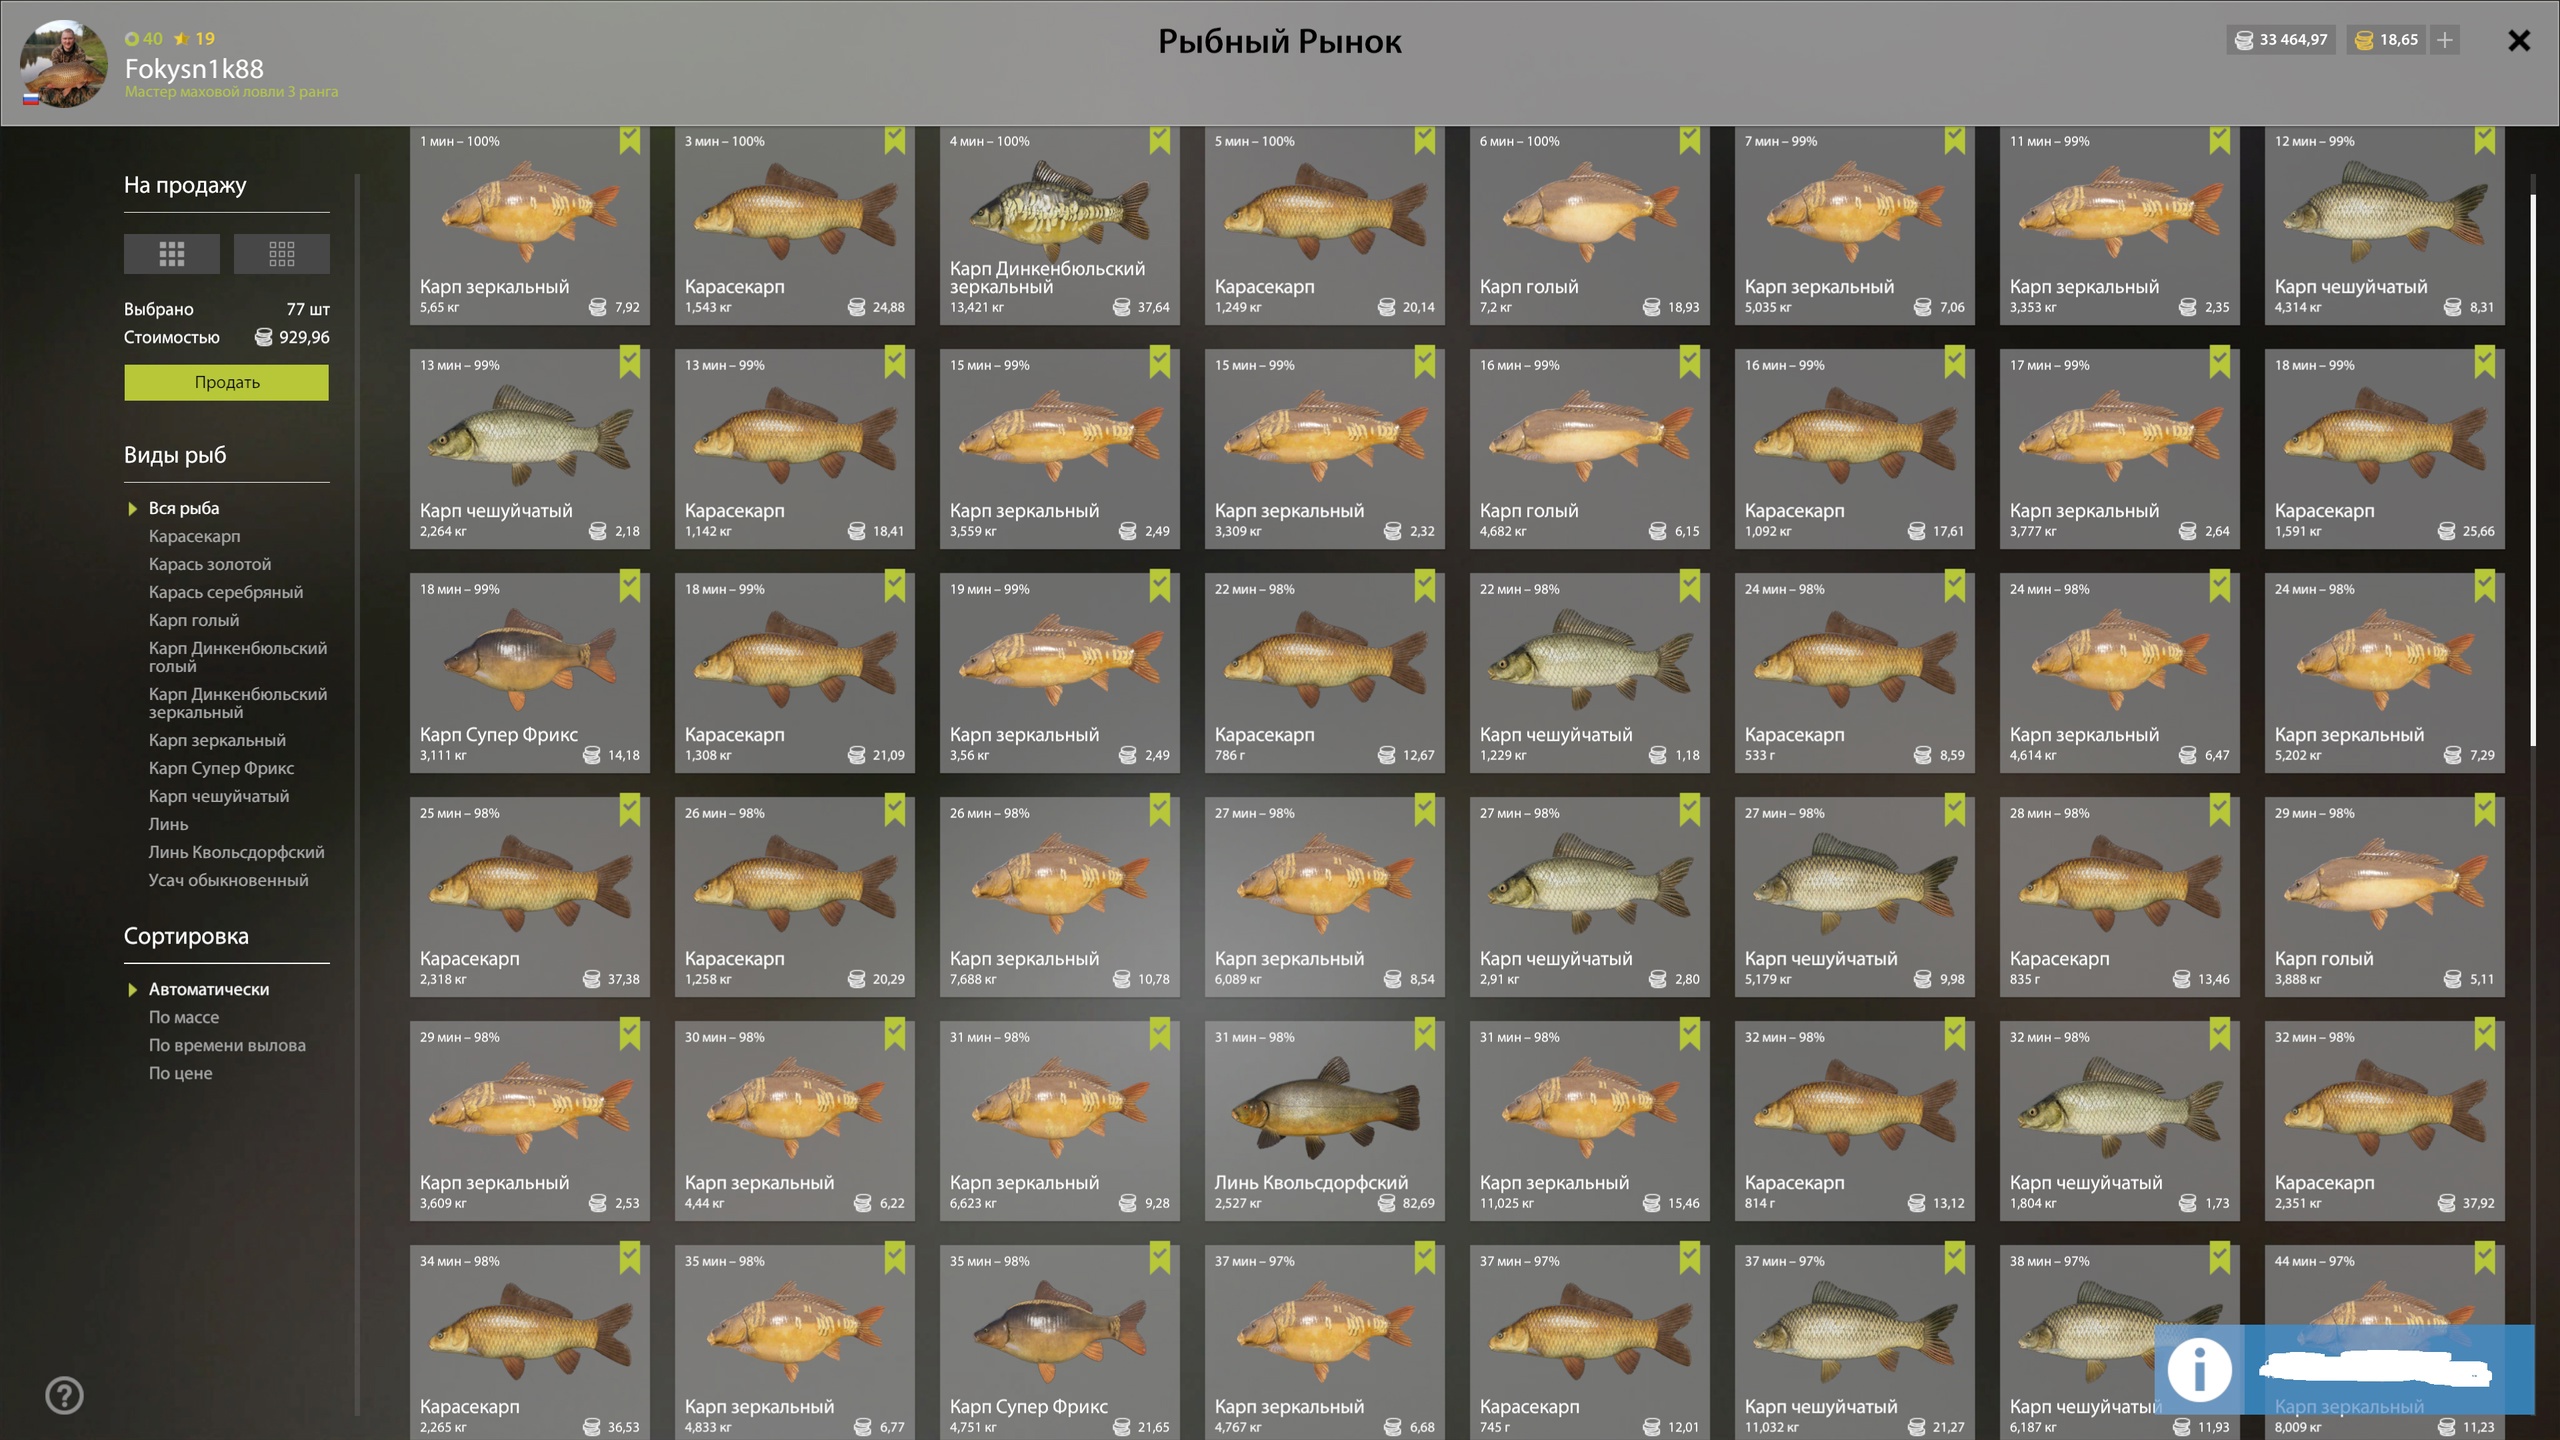Sort fish По массе
The height and width of the screenshot is (1440, 2560).
pos(184,1017)
